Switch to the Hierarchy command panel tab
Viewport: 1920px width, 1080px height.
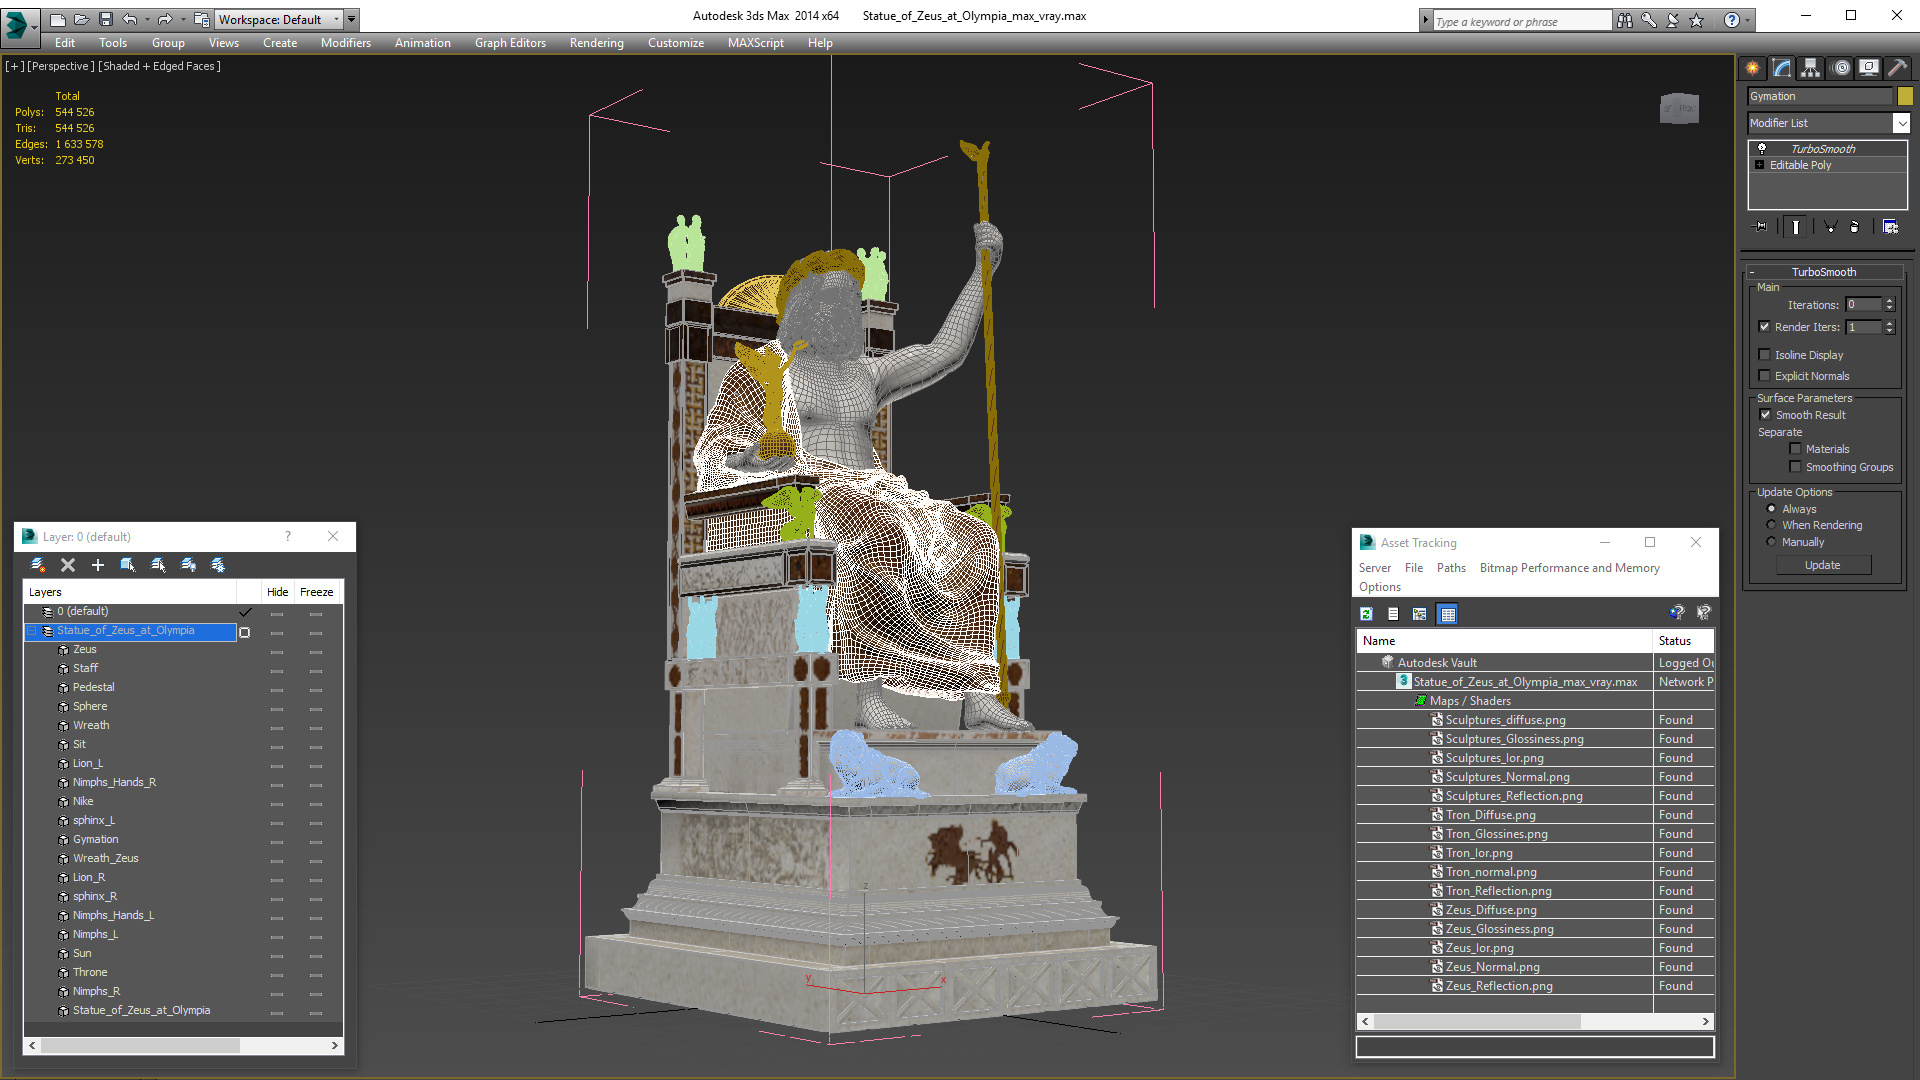pyautogui.click(x=1811, y=68)
